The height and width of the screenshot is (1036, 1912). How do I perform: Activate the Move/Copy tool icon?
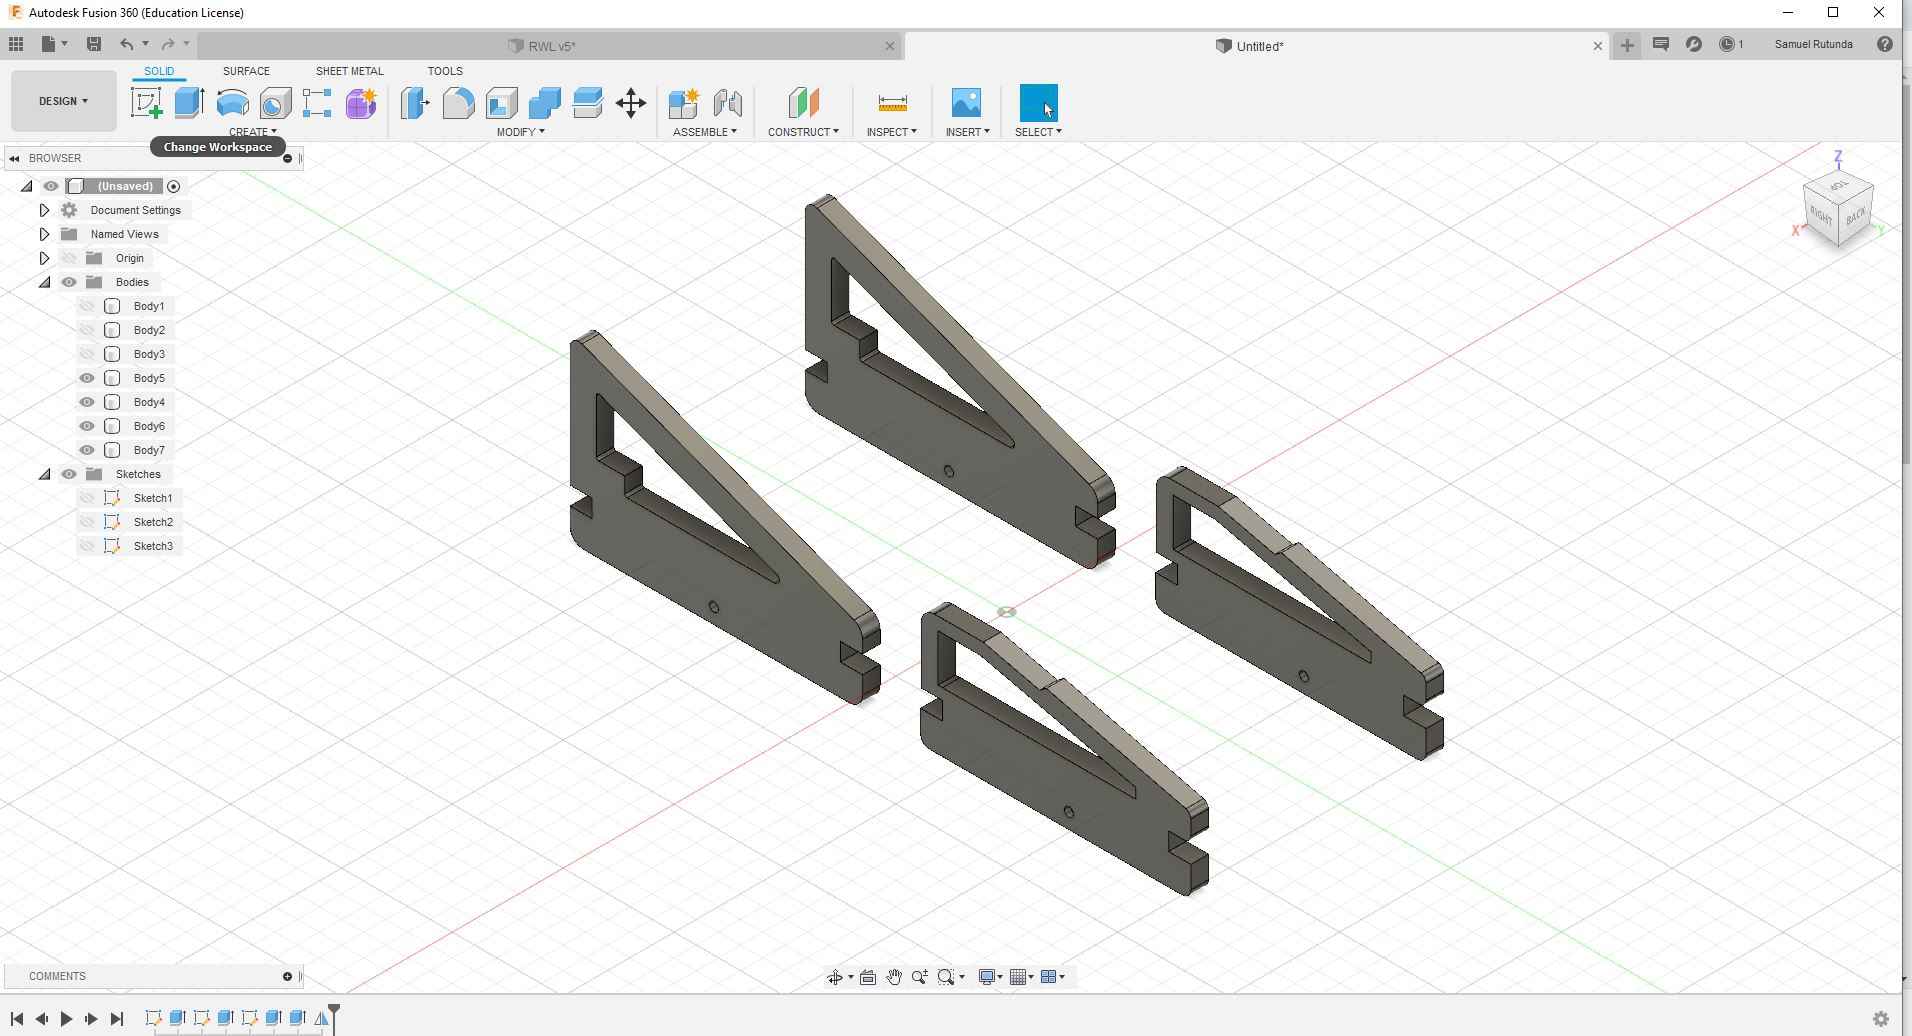point(631,103)
